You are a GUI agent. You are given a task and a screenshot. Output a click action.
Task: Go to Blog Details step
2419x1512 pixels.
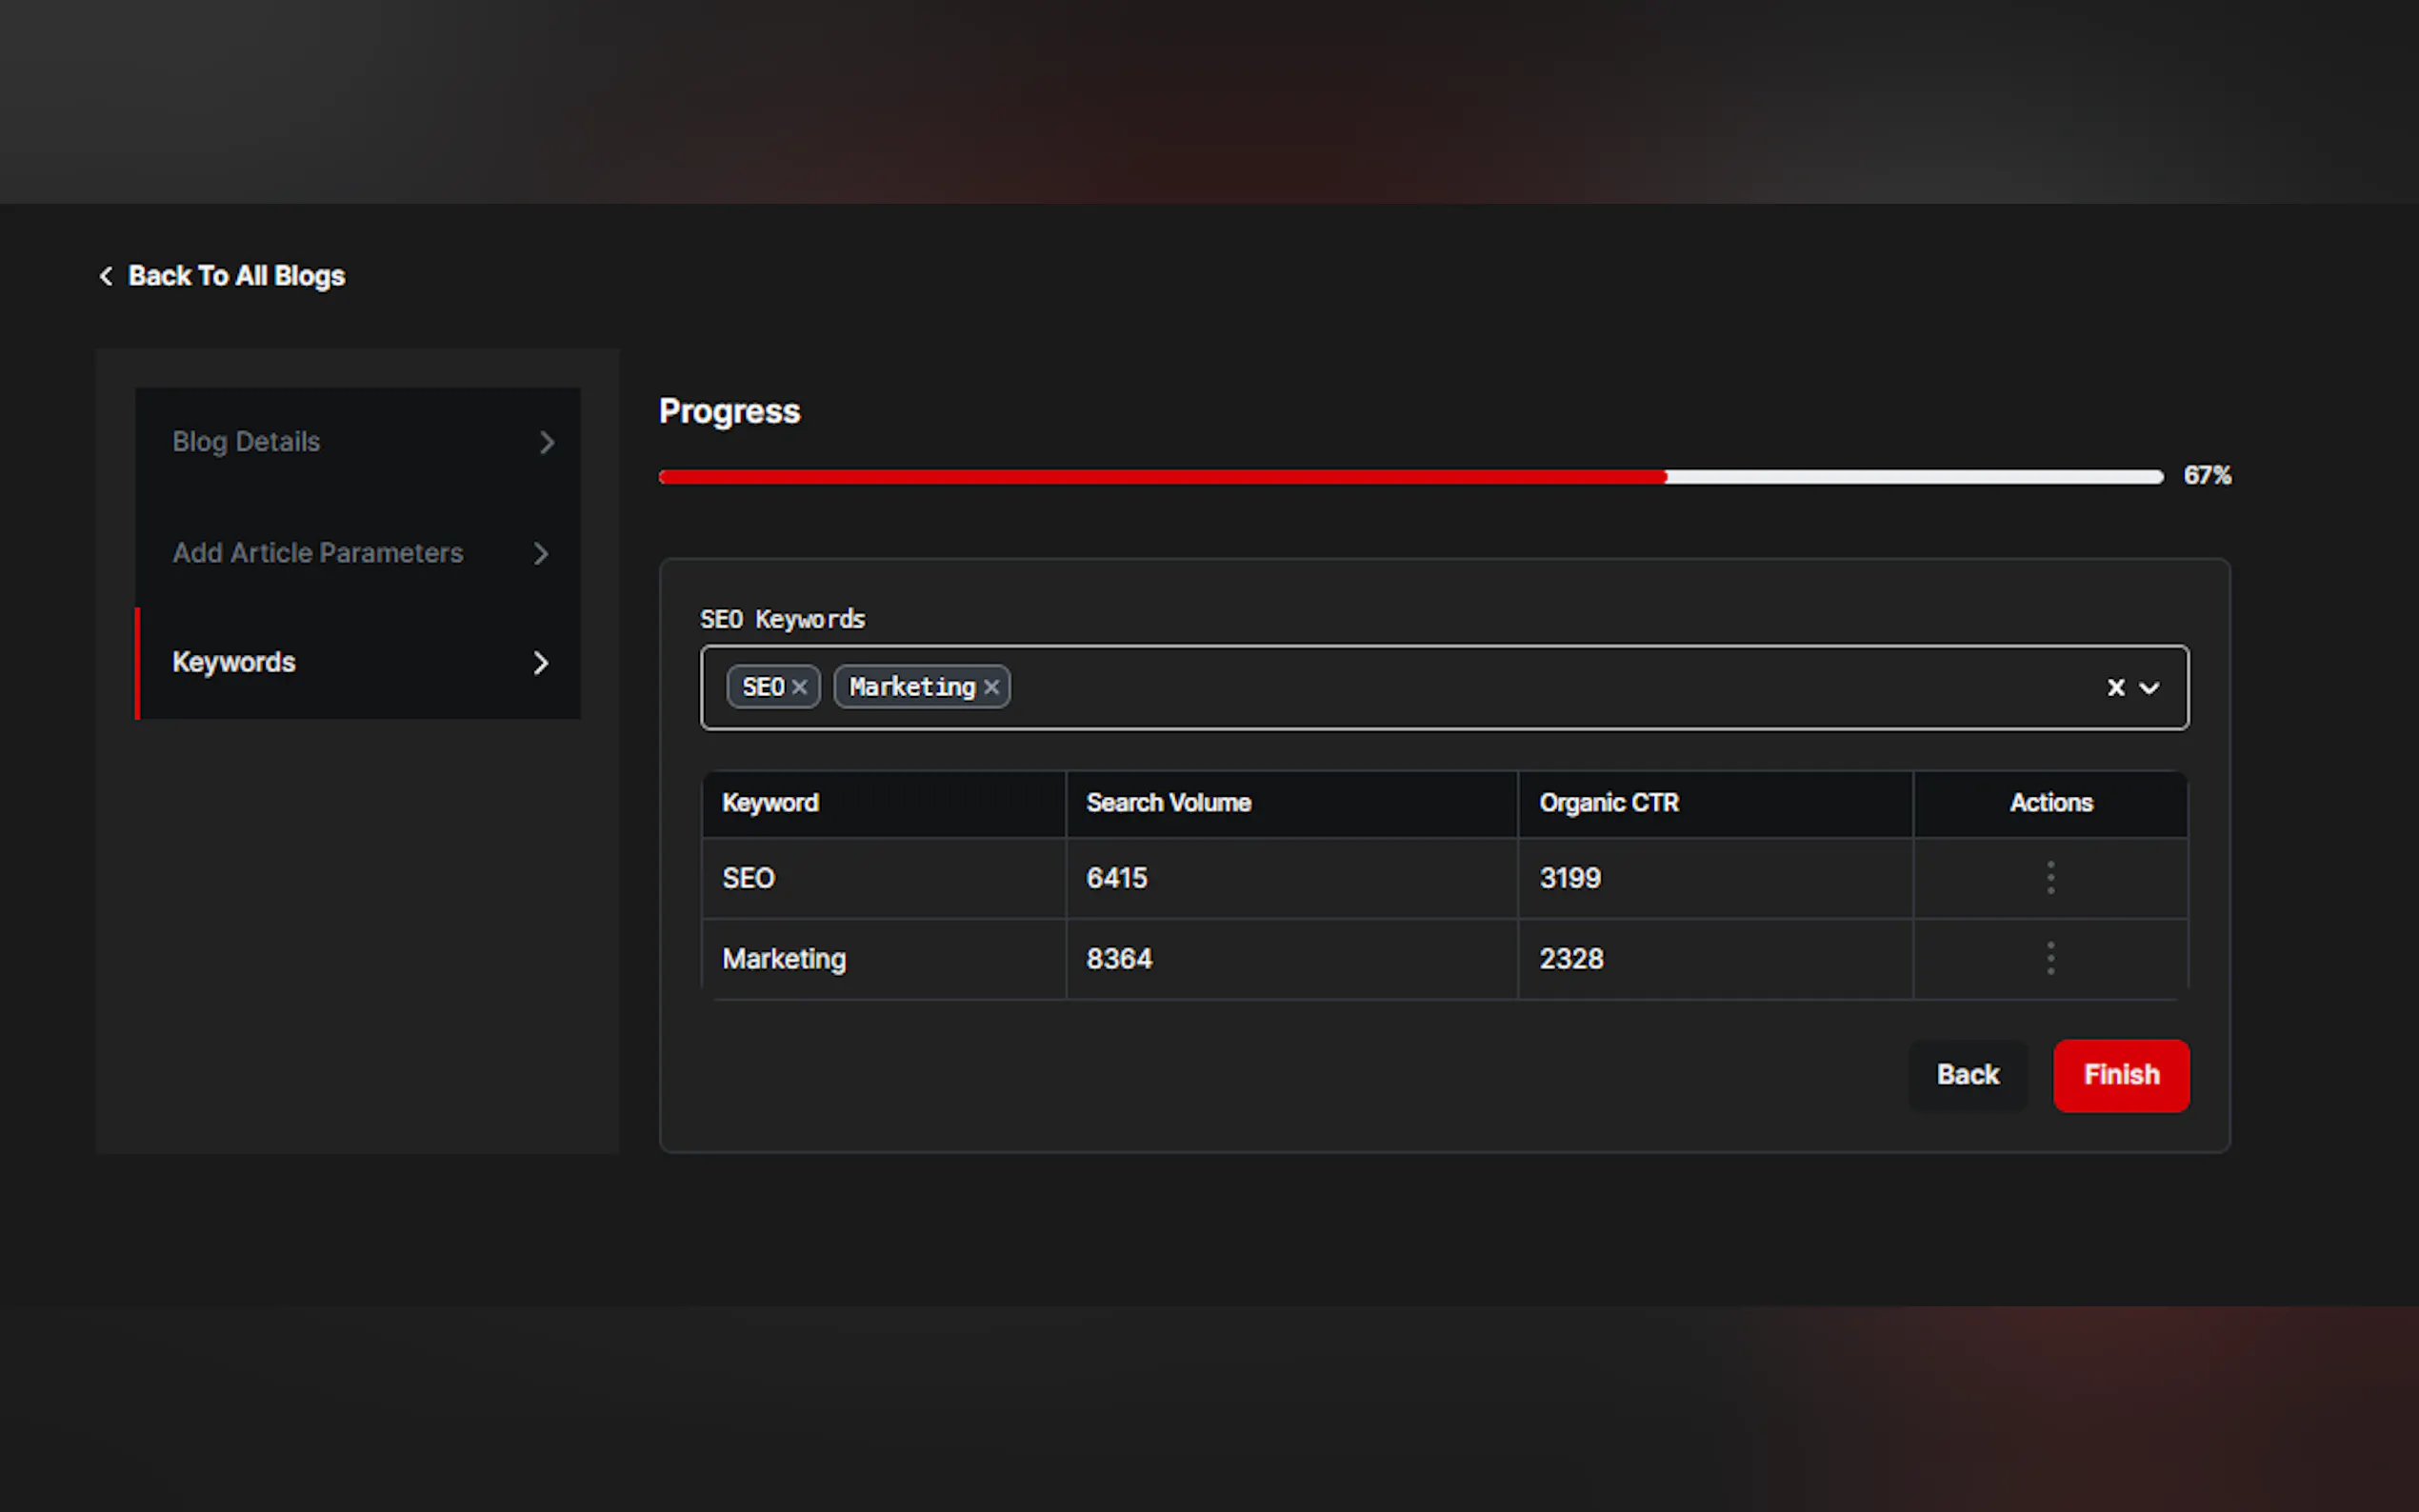[246, 442]
